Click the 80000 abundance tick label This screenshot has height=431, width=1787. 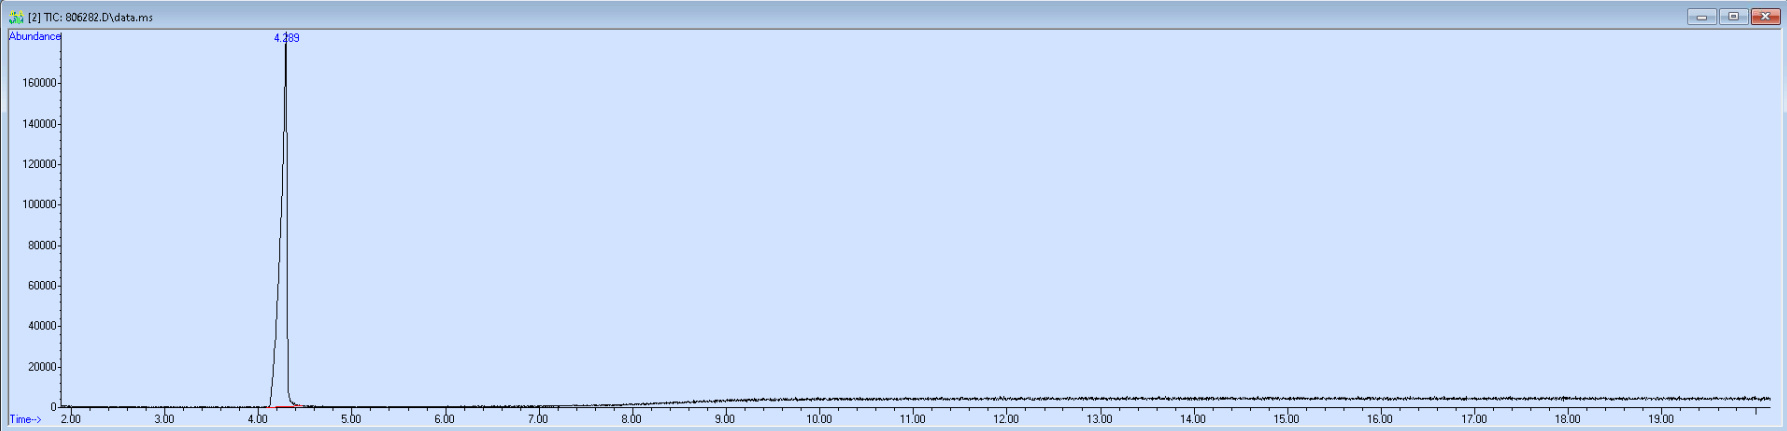pos(41,246)
